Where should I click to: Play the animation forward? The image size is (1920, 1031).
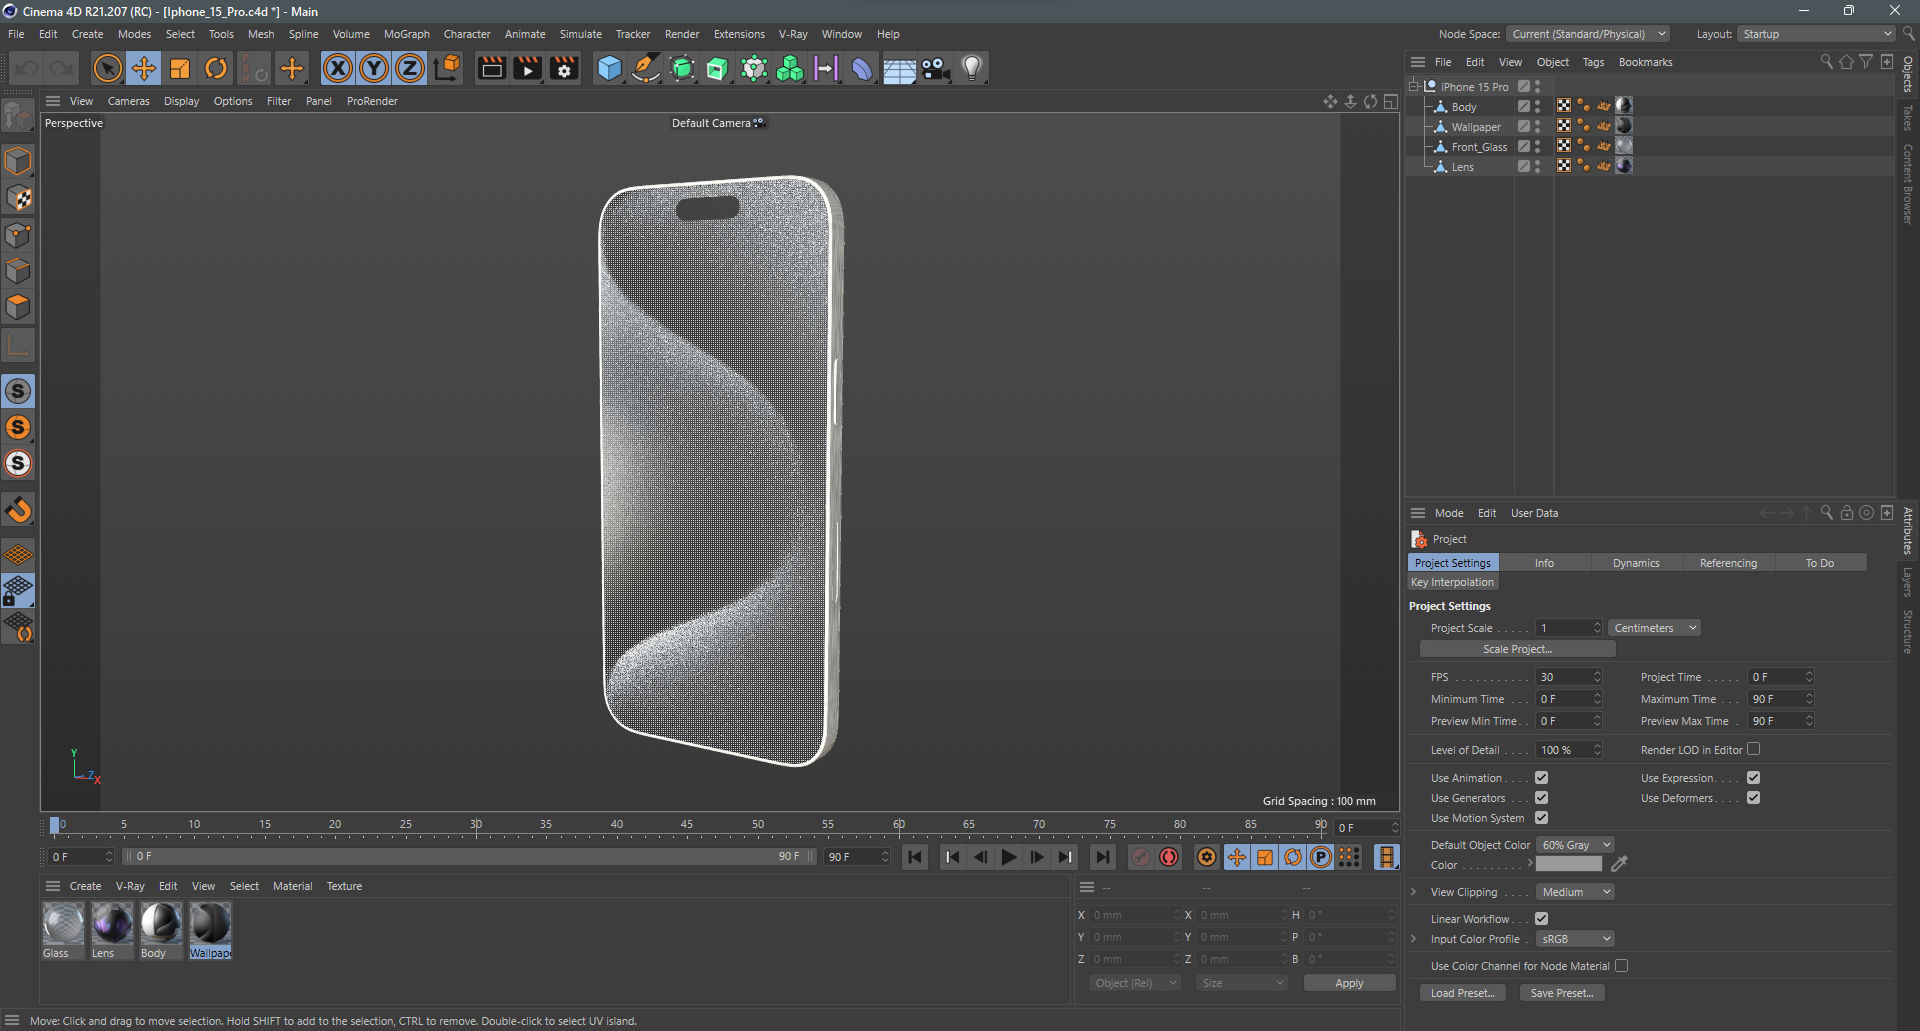coord(1008,857)
